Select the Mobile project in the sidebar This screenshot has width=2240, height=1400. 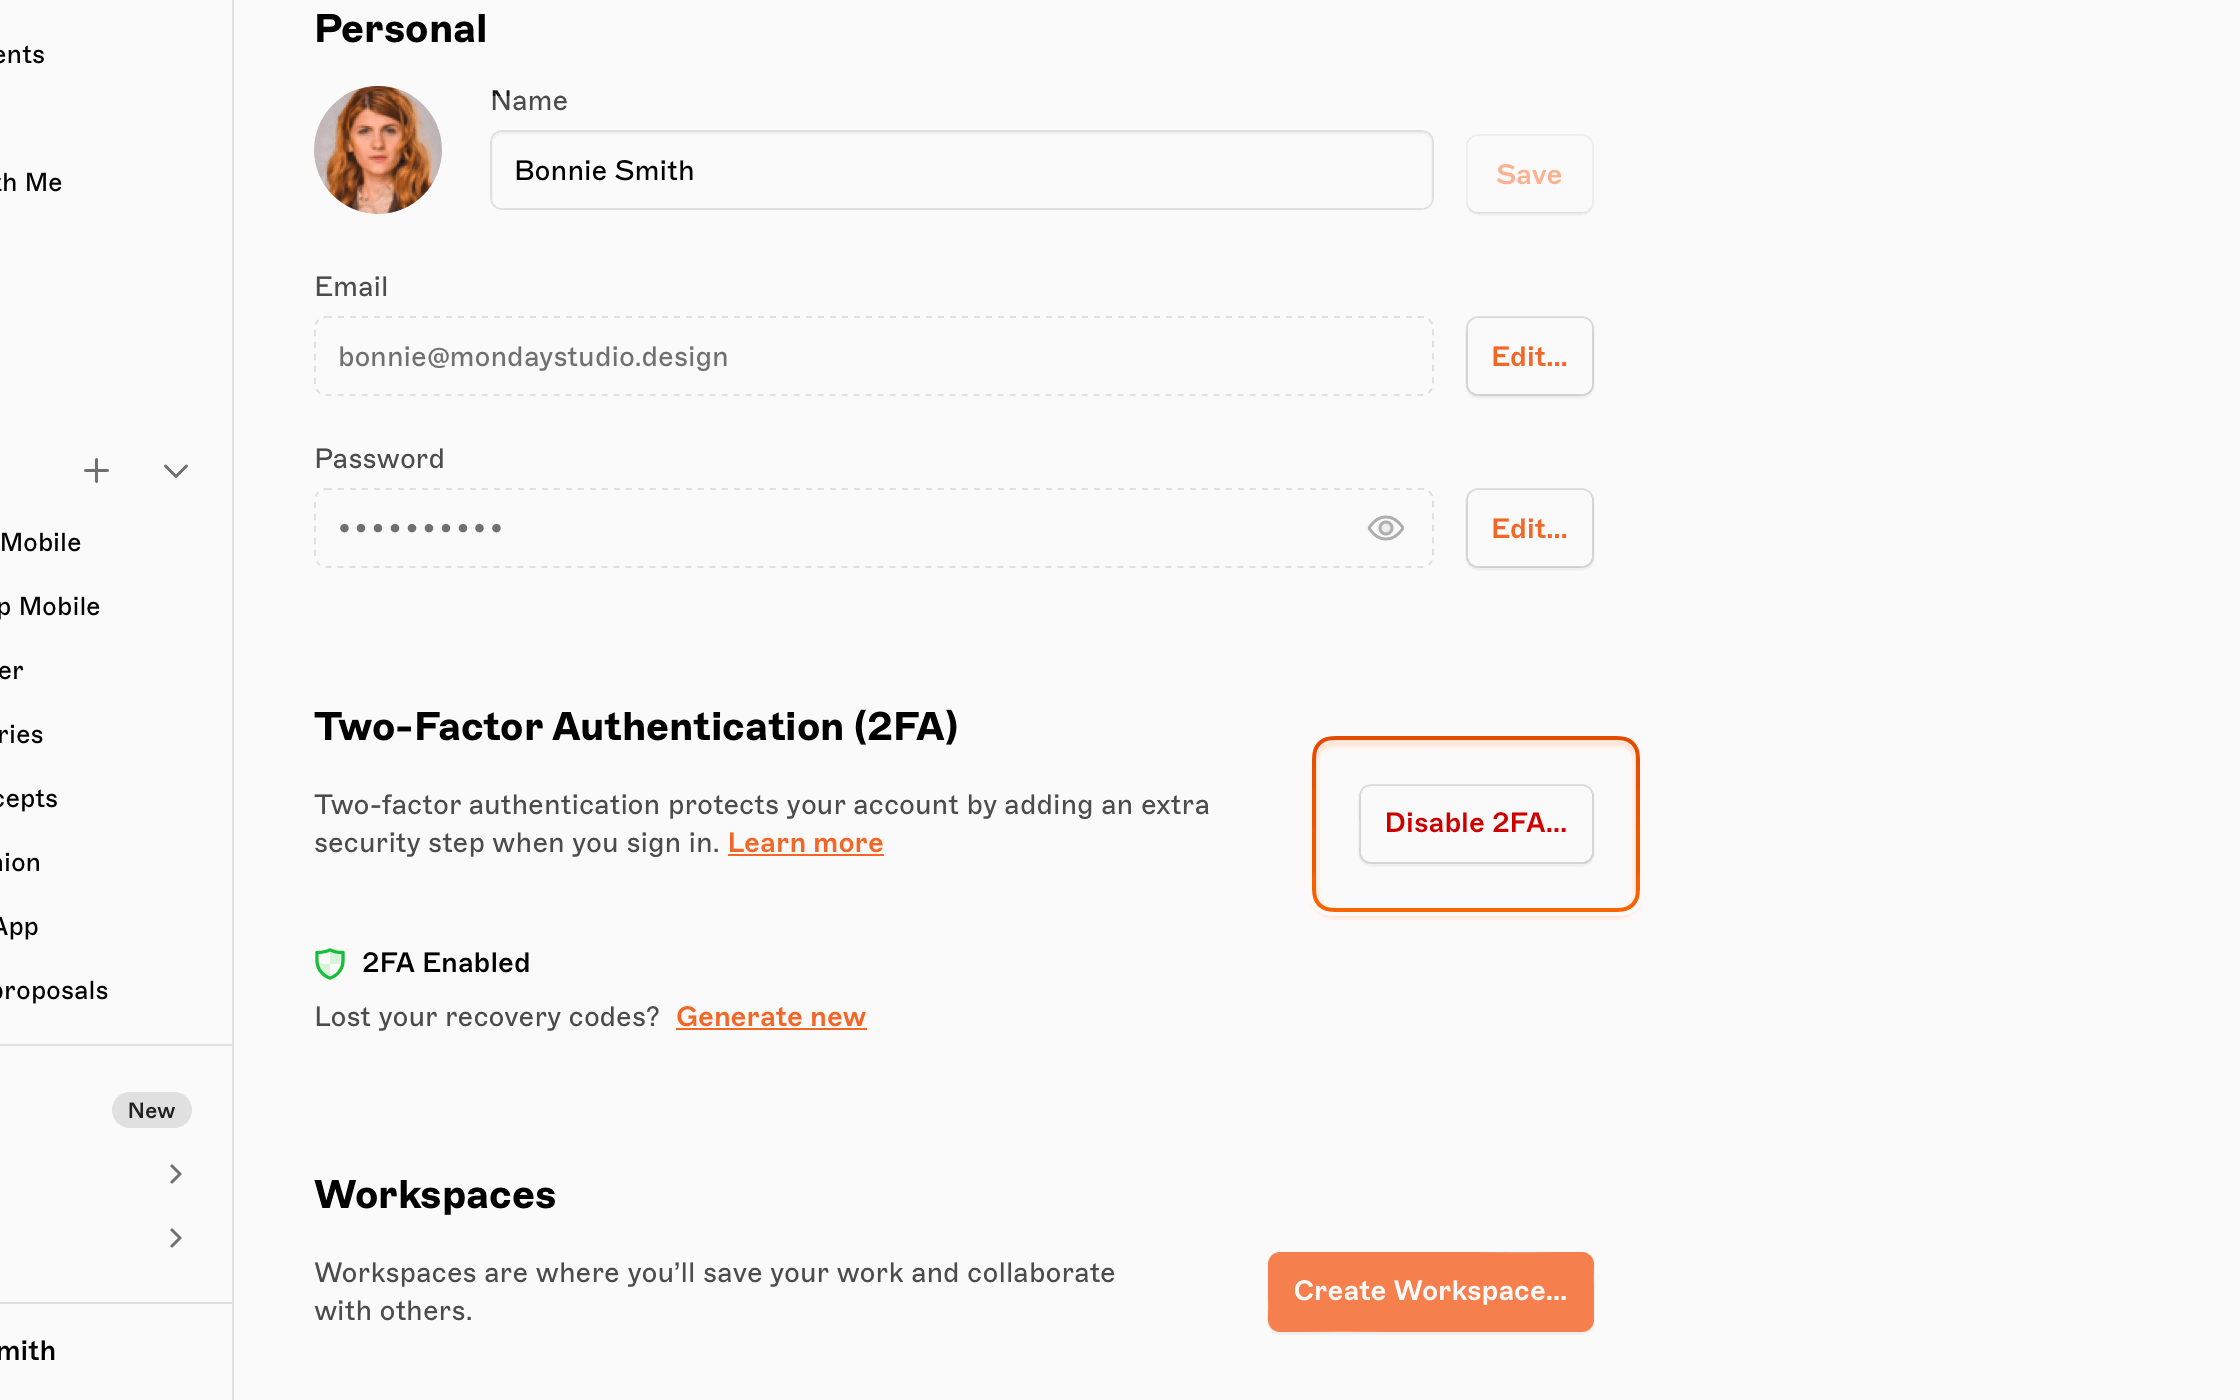coord(40,542)
